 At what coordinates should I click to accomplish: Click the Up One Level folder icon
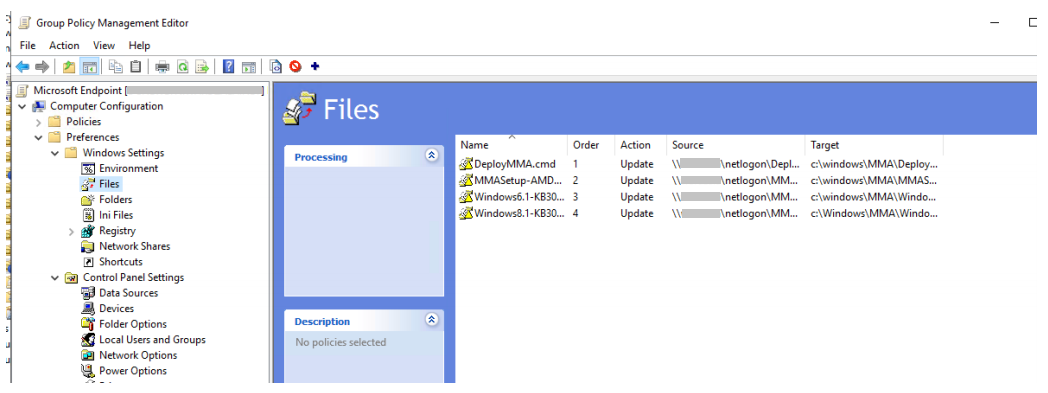coord(69,66)
